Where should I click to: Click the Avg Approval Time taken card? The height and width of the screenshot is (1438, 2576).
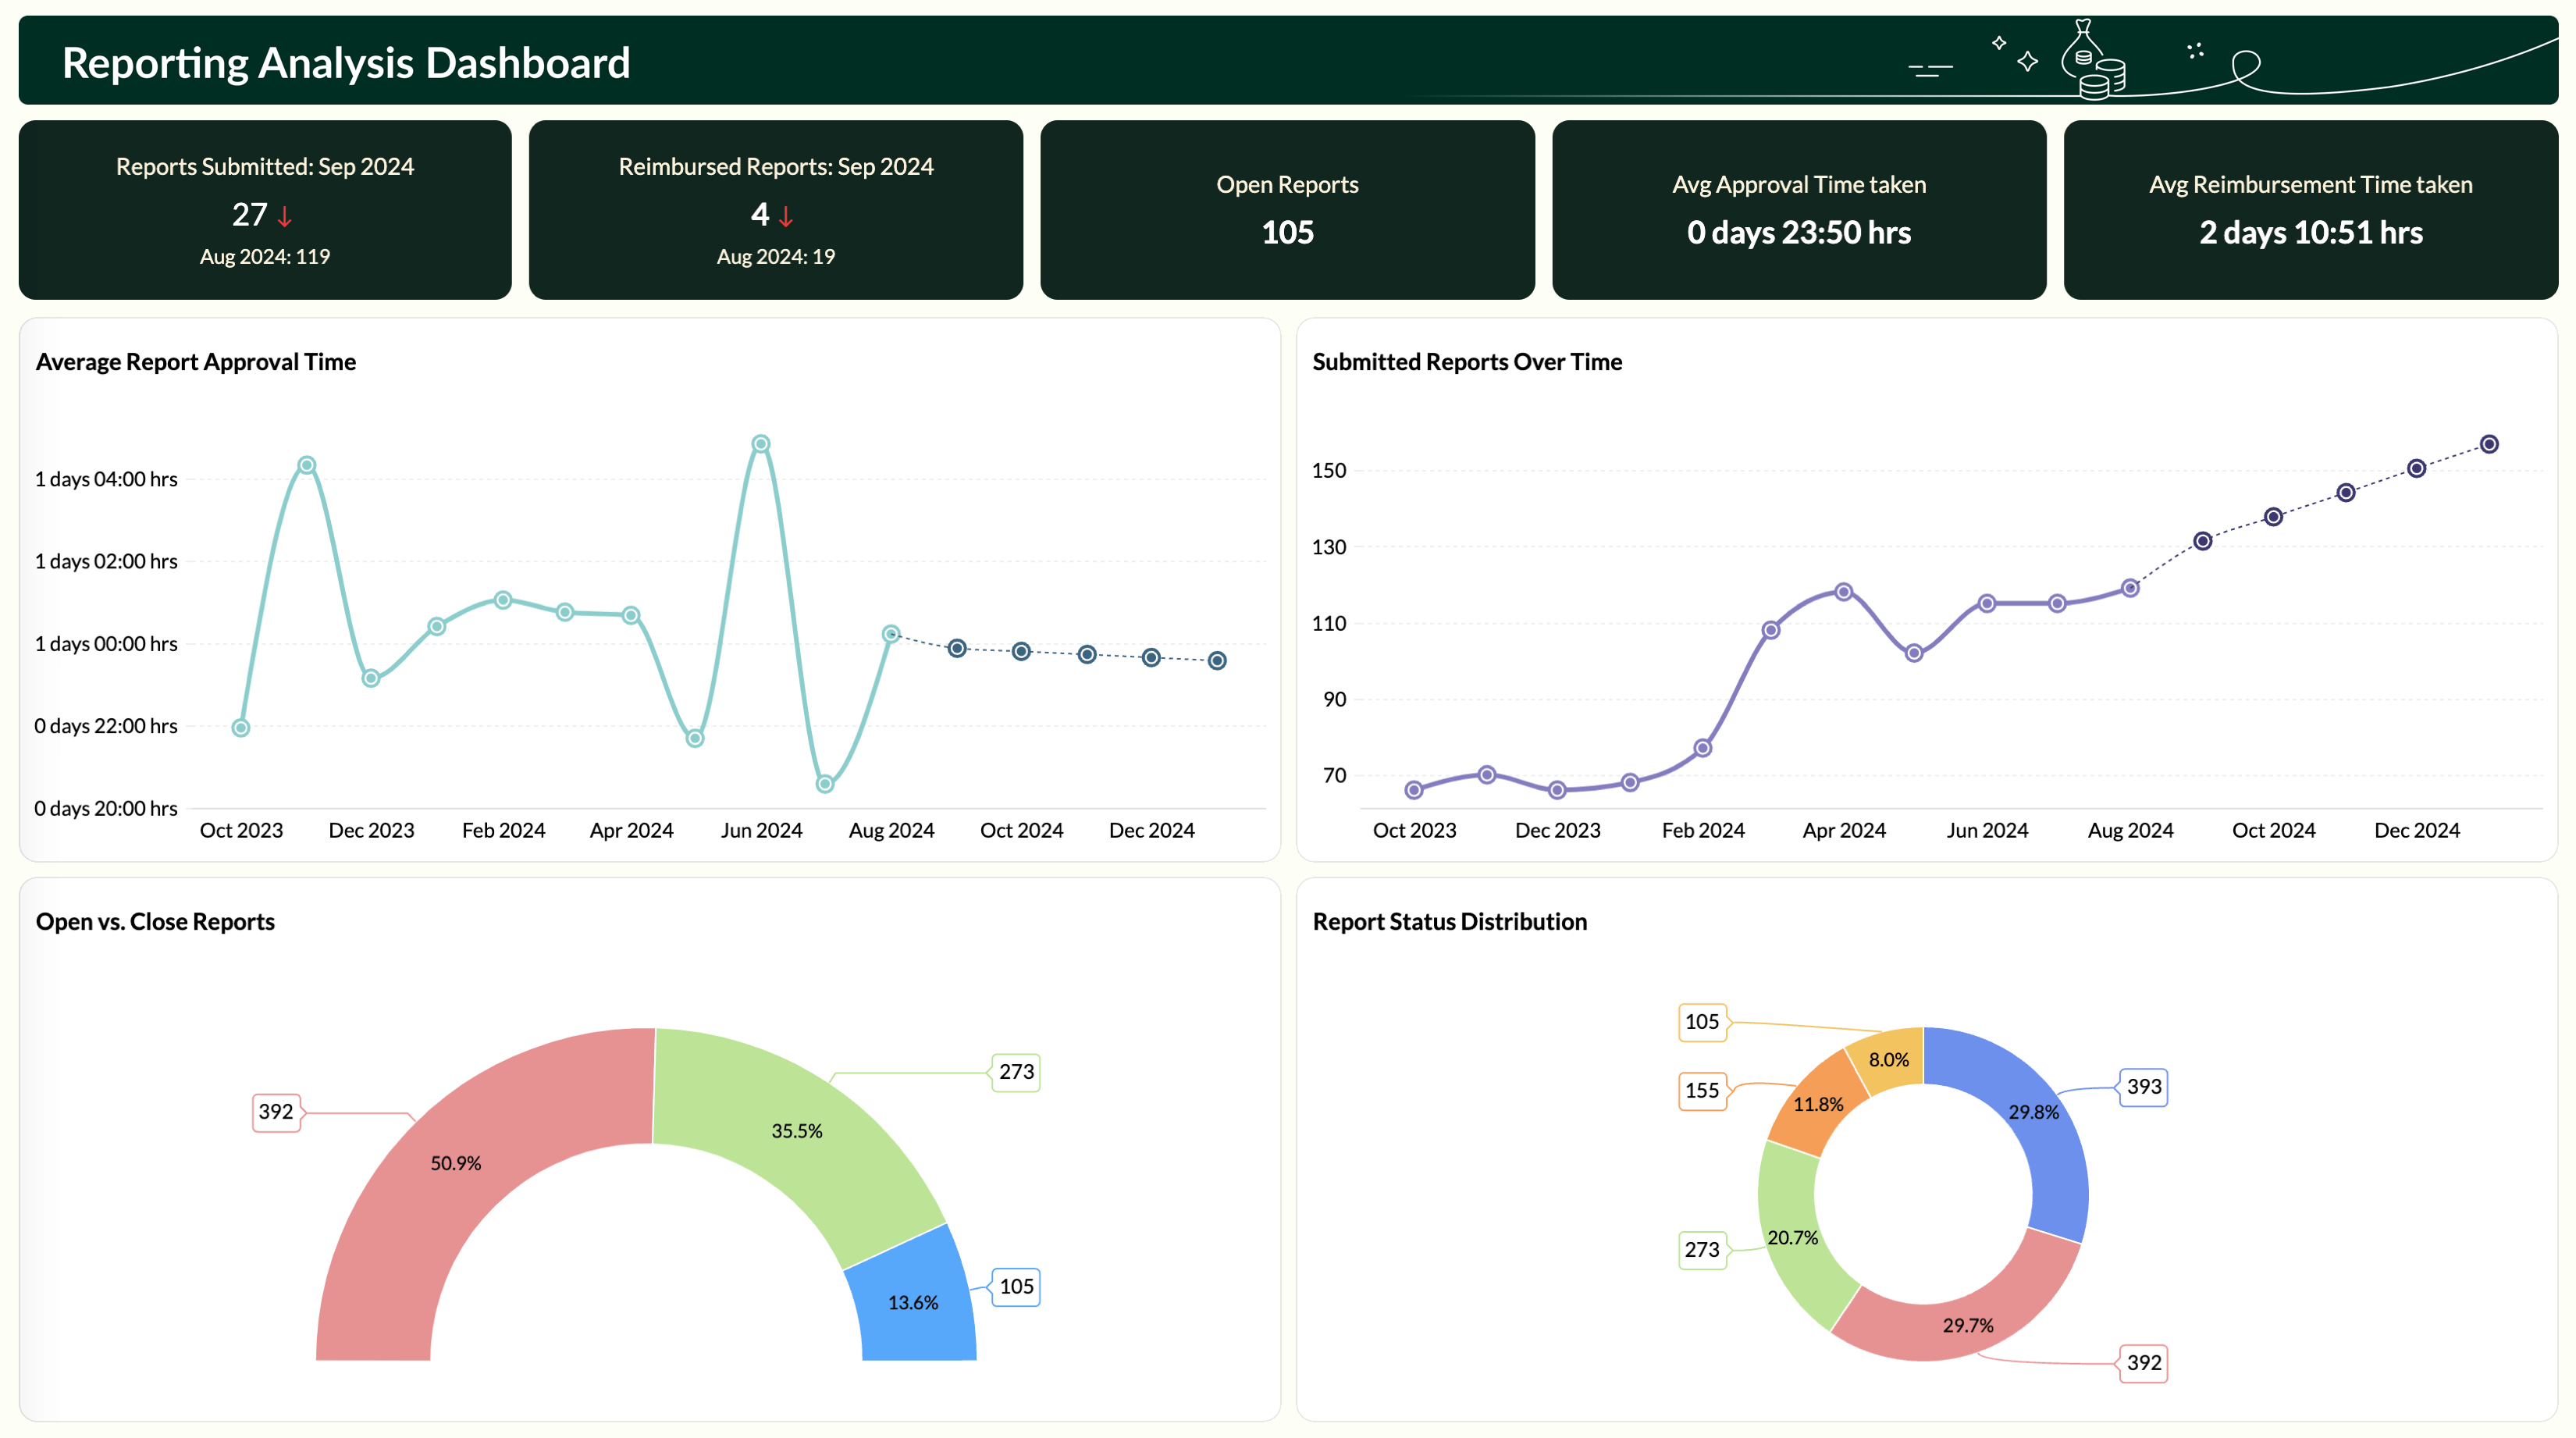1799,210
